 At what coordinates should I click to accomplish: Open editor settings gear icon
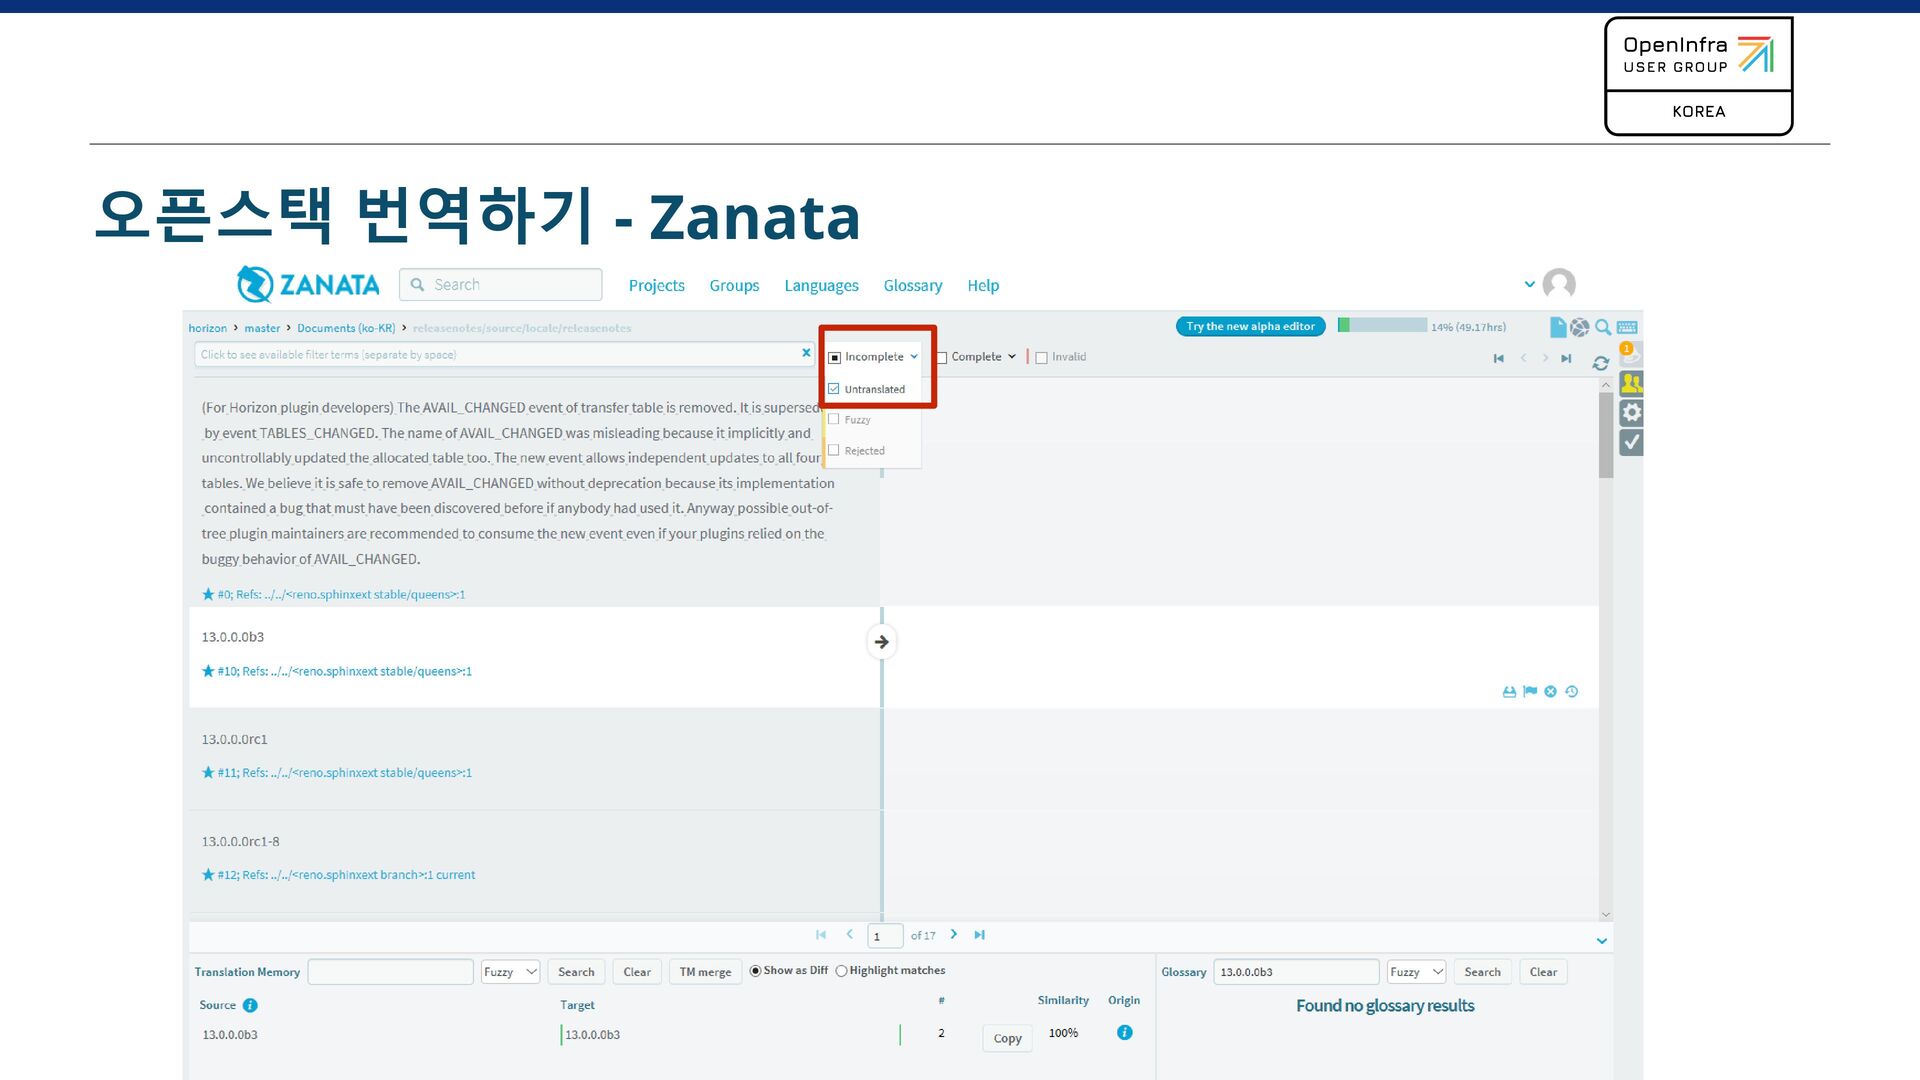tap(1631, 412)
